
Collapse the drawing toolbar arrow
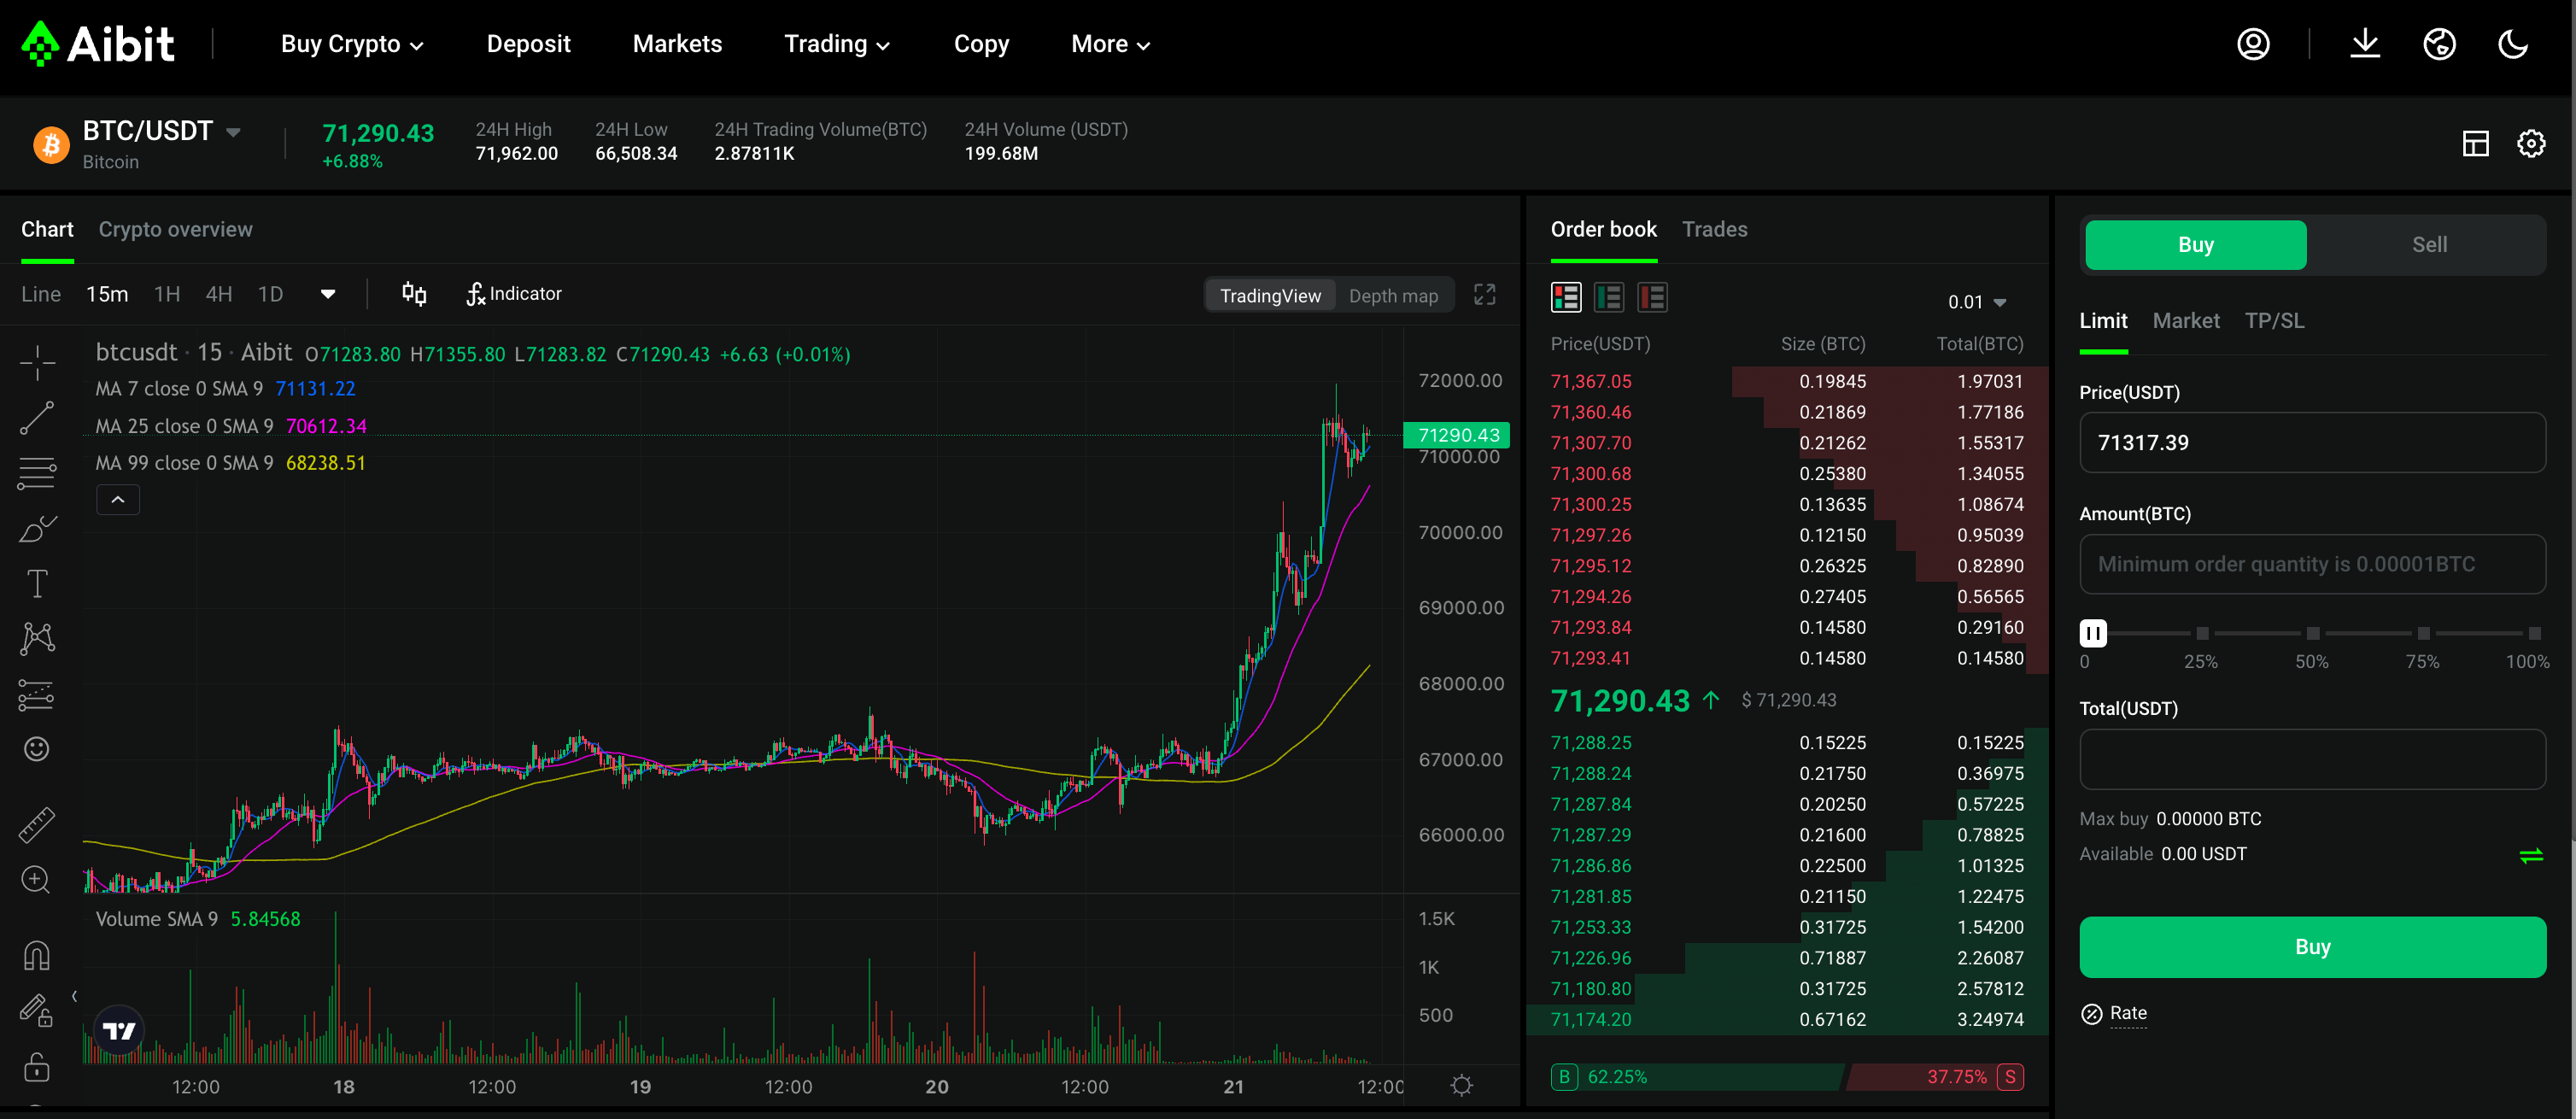74,996
